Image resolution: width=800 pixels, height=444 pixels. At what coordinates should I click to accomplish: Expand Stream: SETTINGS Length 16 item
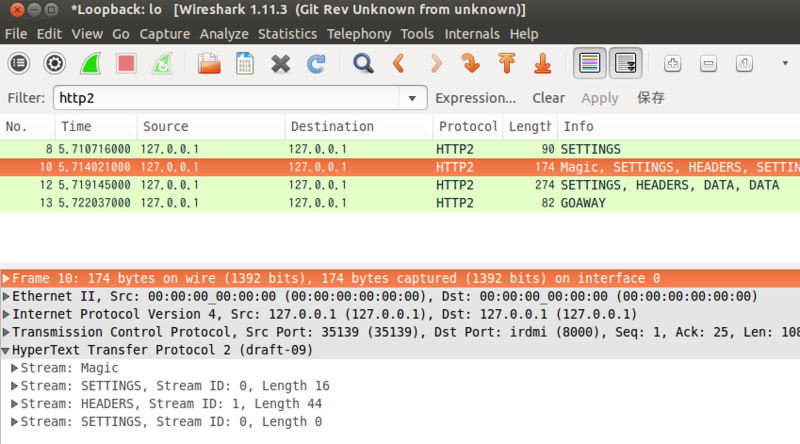pos(15,386)
